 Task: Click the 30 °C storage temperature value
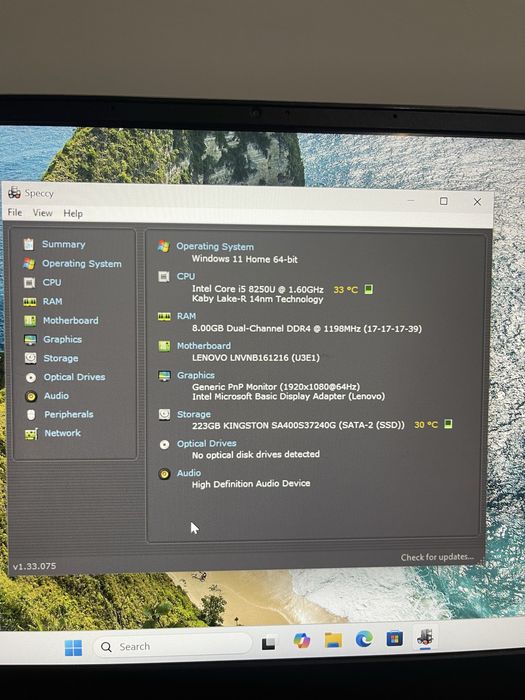pos(426,425)
